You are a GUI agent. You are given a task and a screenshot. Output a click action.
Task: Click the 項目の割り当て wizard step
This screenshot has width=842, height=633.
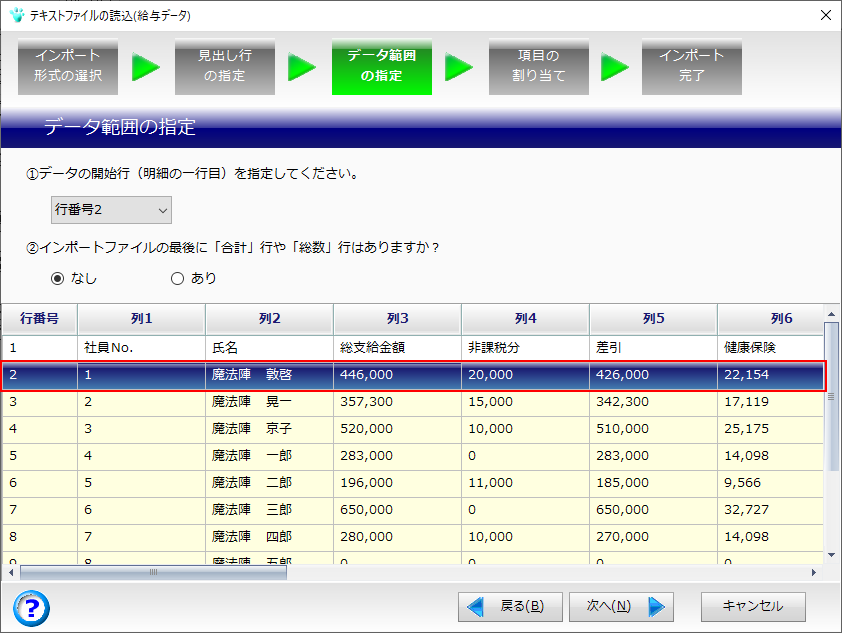coord(538,67)
